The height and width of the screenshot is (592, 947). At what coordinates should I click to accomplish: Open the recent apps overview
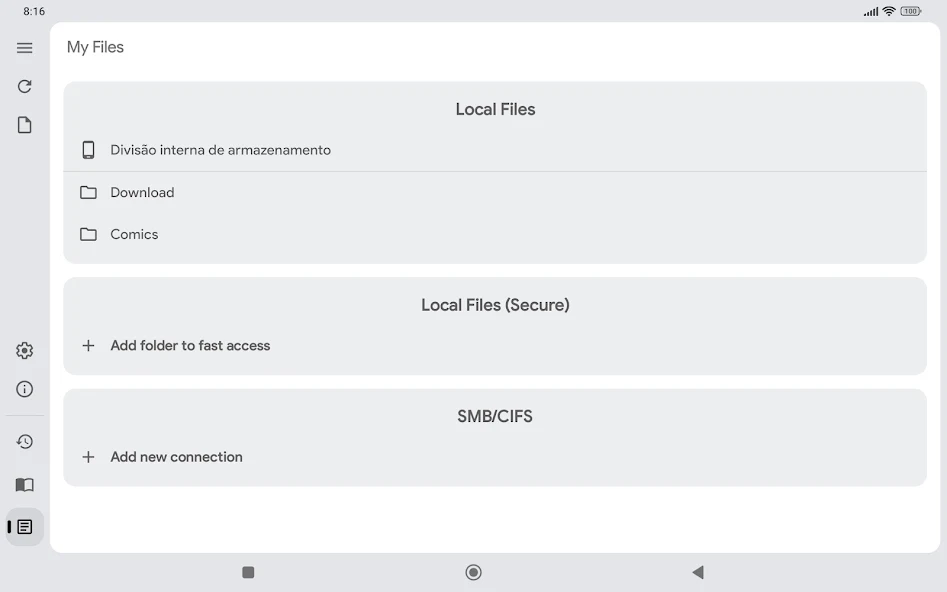click(247, 571)
